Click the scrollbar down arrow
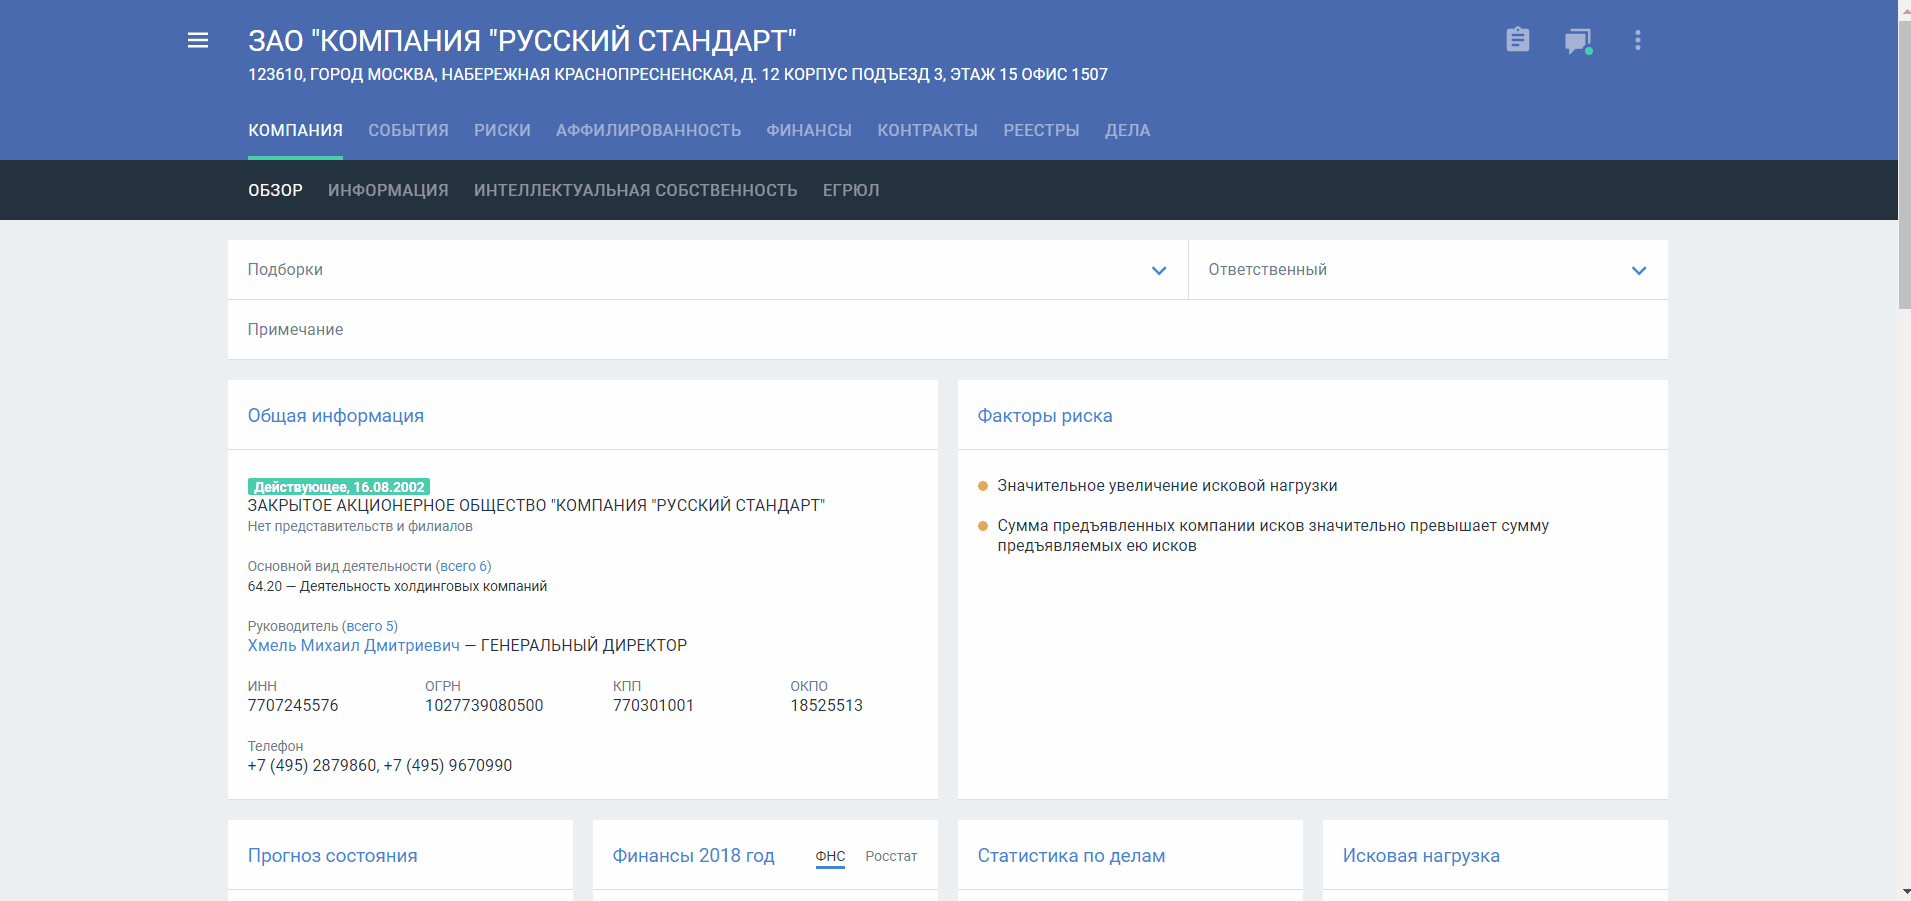 [x=1904, y=891]
